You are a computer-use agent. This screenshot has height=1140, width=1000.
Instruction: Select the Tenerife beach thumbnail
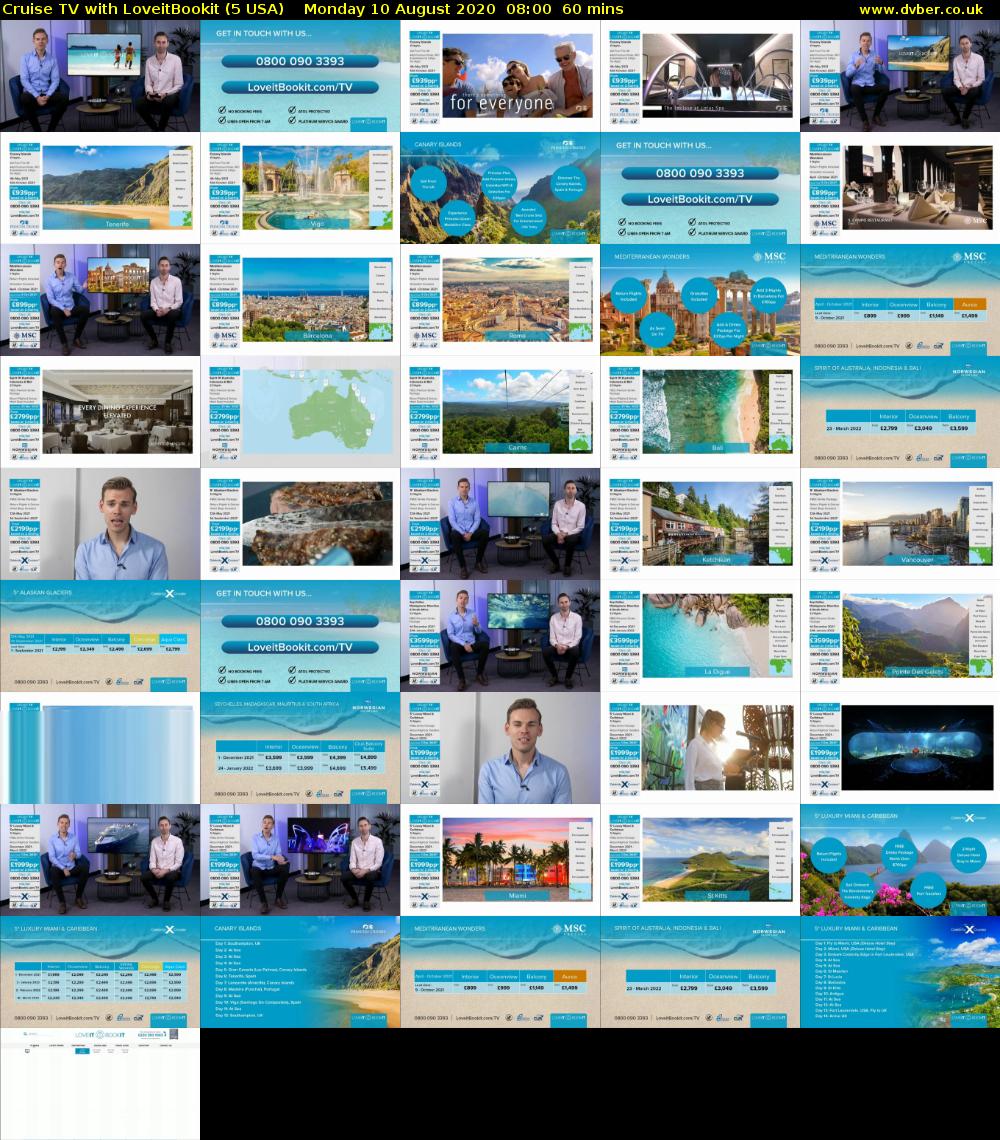click(x=100, y=188)
